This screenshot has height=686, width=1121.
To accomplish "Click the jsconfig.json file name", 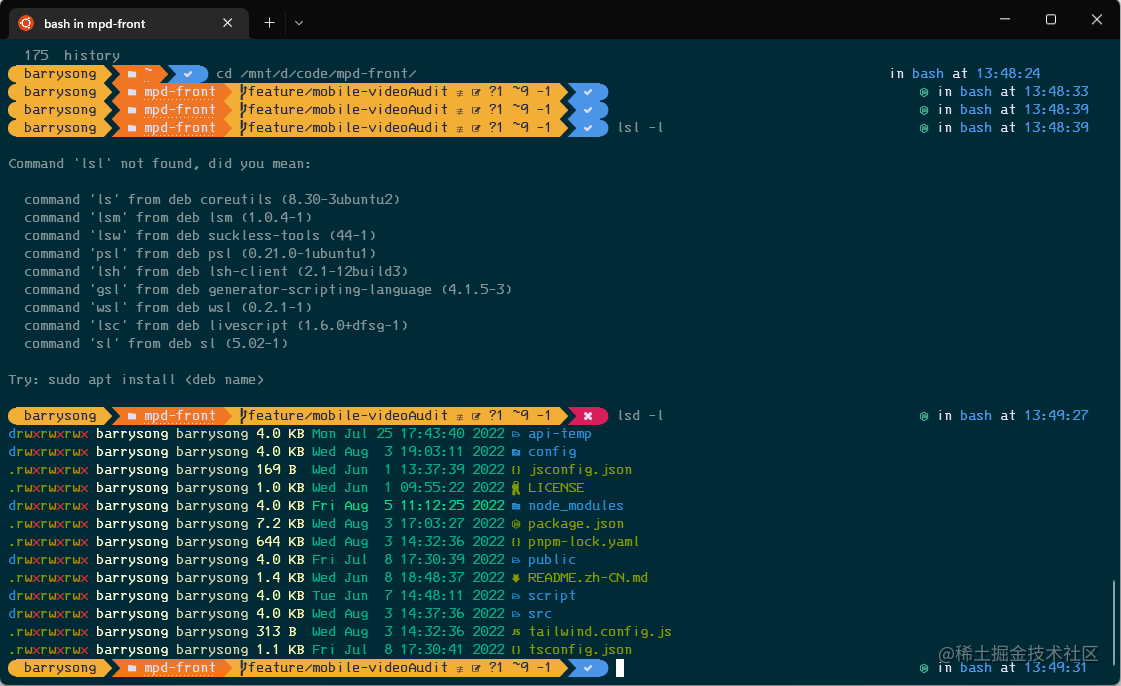I will 580,470.
